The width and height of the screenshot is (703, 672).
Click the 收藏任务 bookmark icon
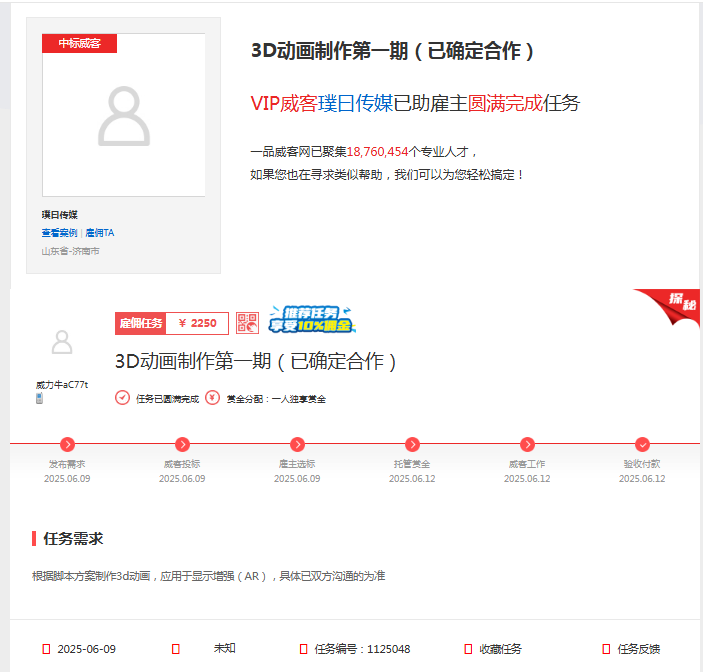[468, 649]
